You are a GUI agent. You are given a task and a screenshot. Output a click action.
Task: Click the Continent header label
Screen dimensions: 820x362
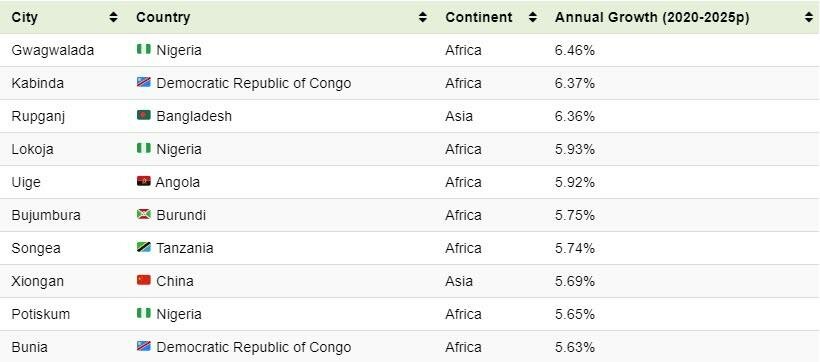click(x=479, y=17)
